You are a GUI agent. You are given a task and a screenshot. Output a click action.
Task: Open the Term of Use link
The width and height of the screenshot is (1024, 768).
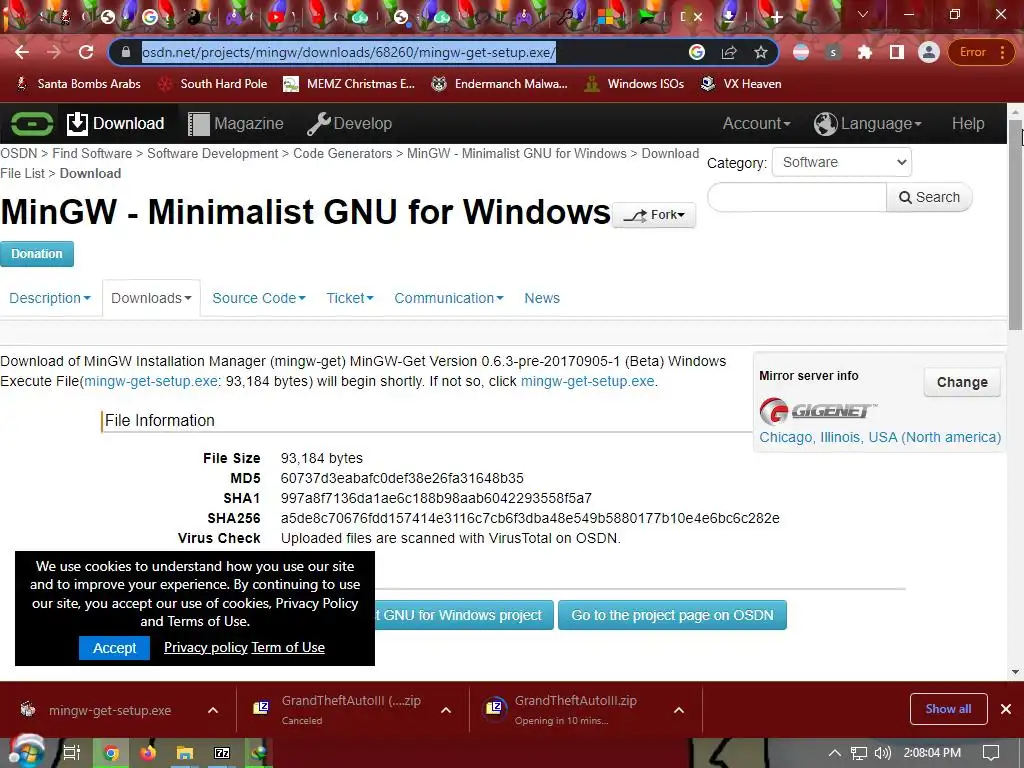click(288, 647)
